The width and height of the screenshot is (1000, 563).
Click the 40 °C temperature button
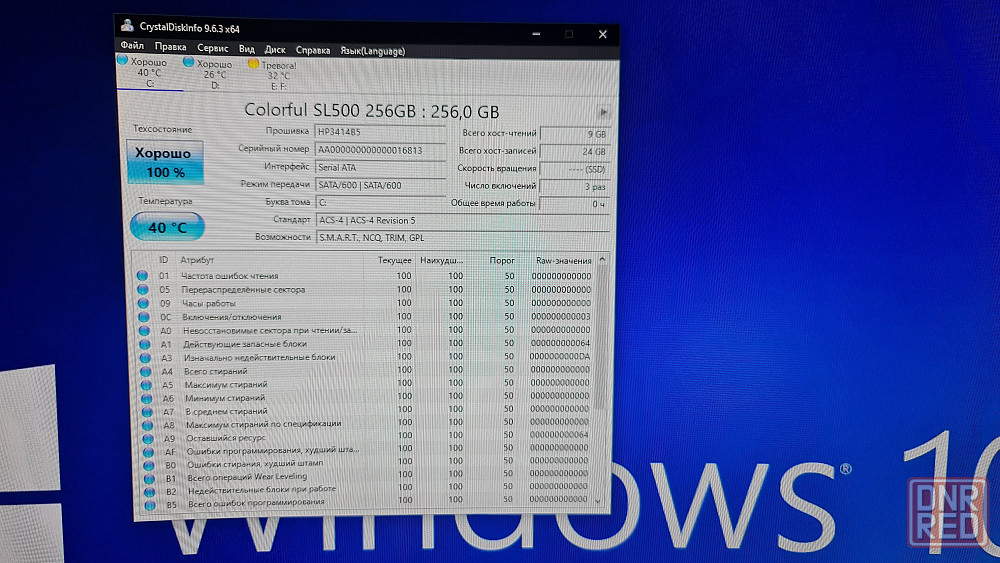click(x=167, y=227)
